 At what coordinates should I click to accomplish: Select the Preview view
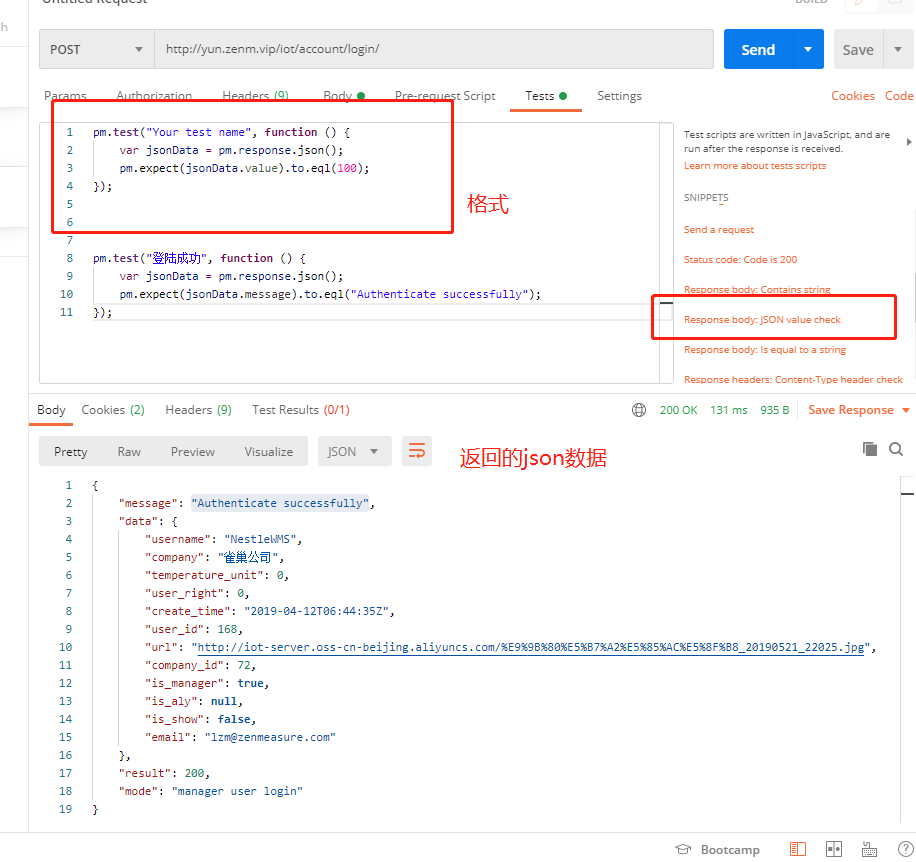coord(193,451)
